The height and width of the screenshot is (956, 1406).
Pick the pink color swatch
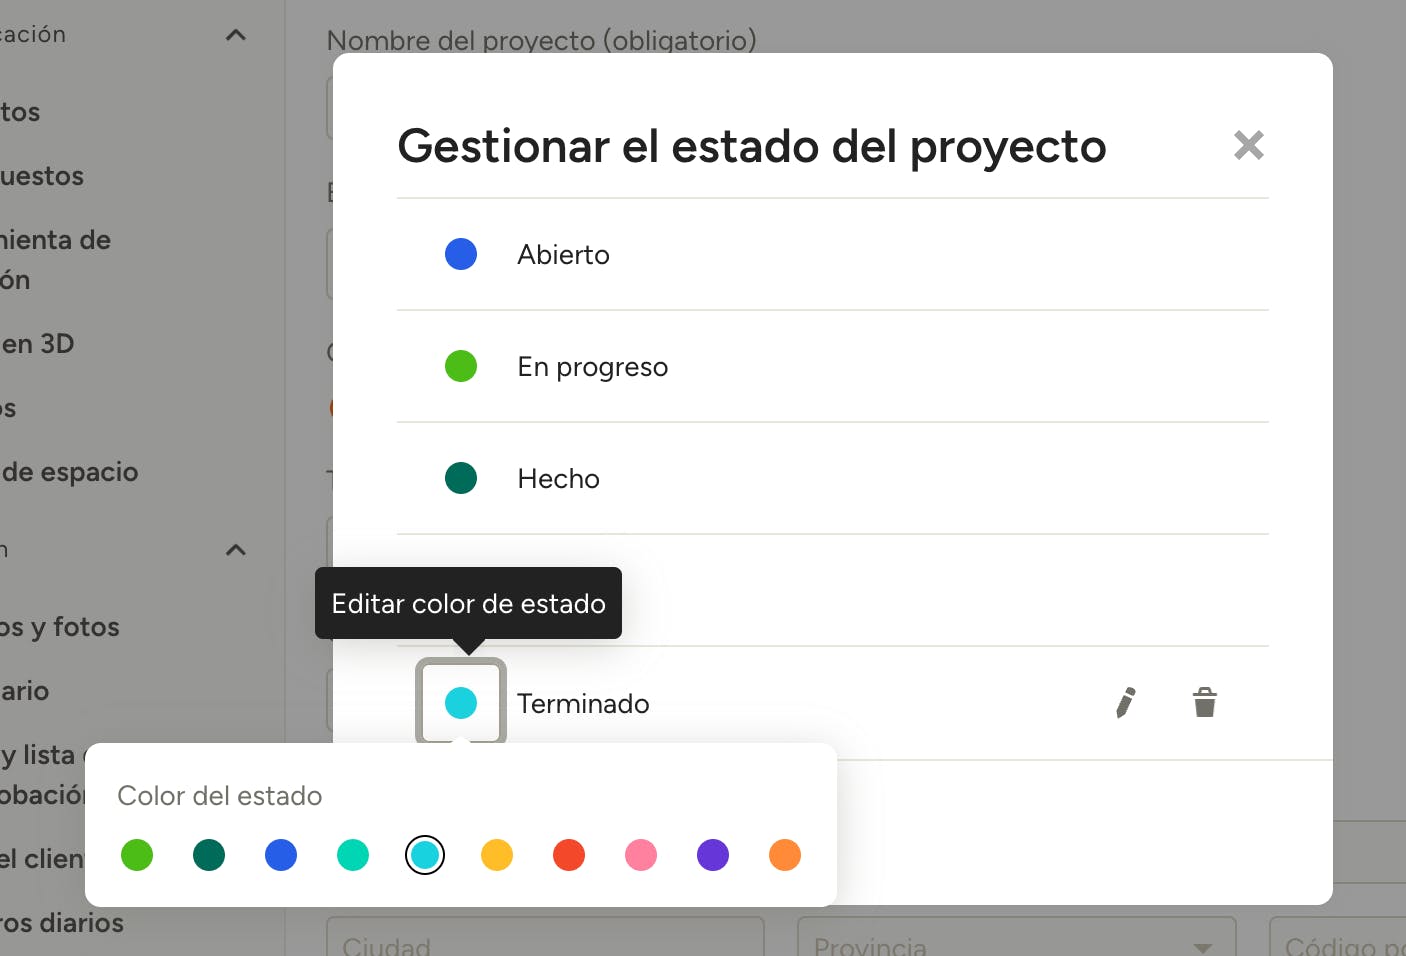click(641, 855)
